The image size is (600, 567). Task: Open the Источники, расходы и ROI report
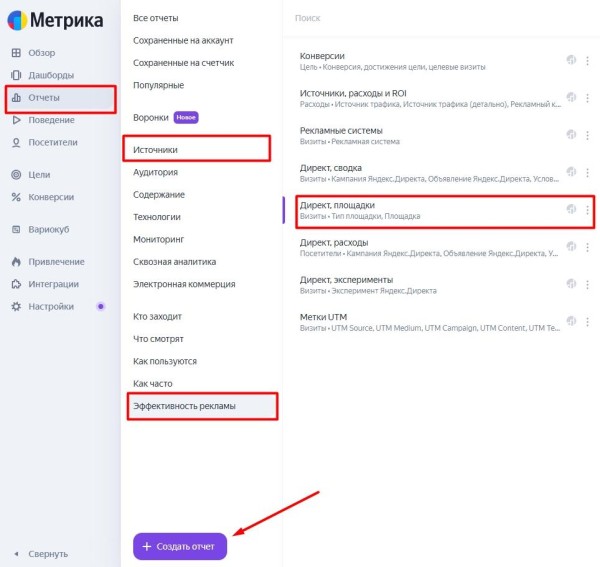353,93
